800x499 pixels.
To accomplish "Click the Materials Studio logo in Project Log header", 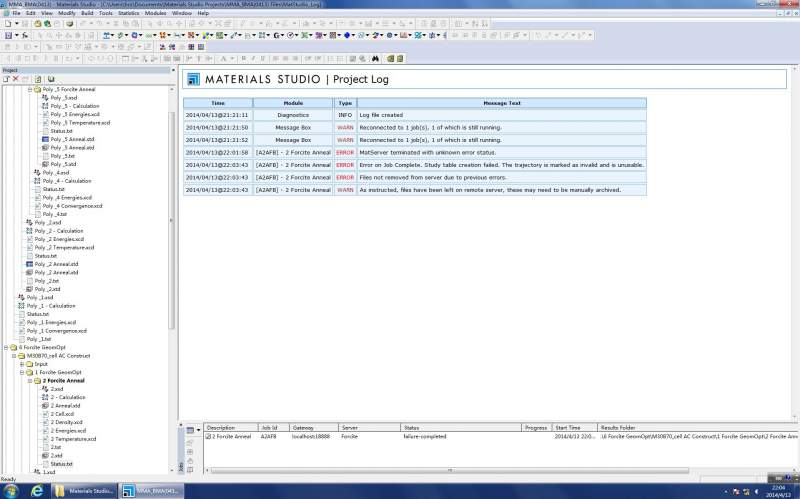I will (x=193, y=79).
